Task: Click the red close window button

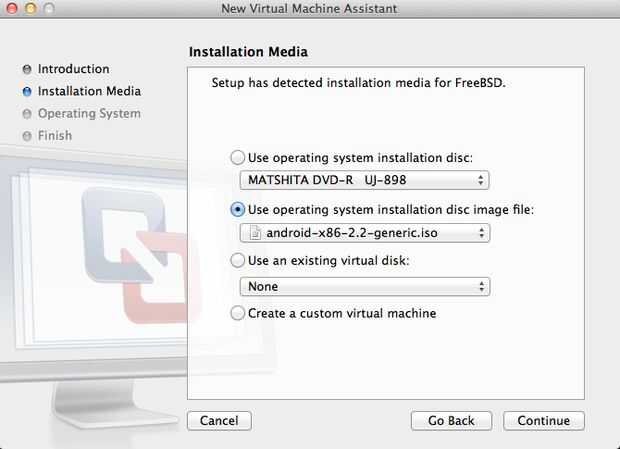Action: click(x=11, y=9)
